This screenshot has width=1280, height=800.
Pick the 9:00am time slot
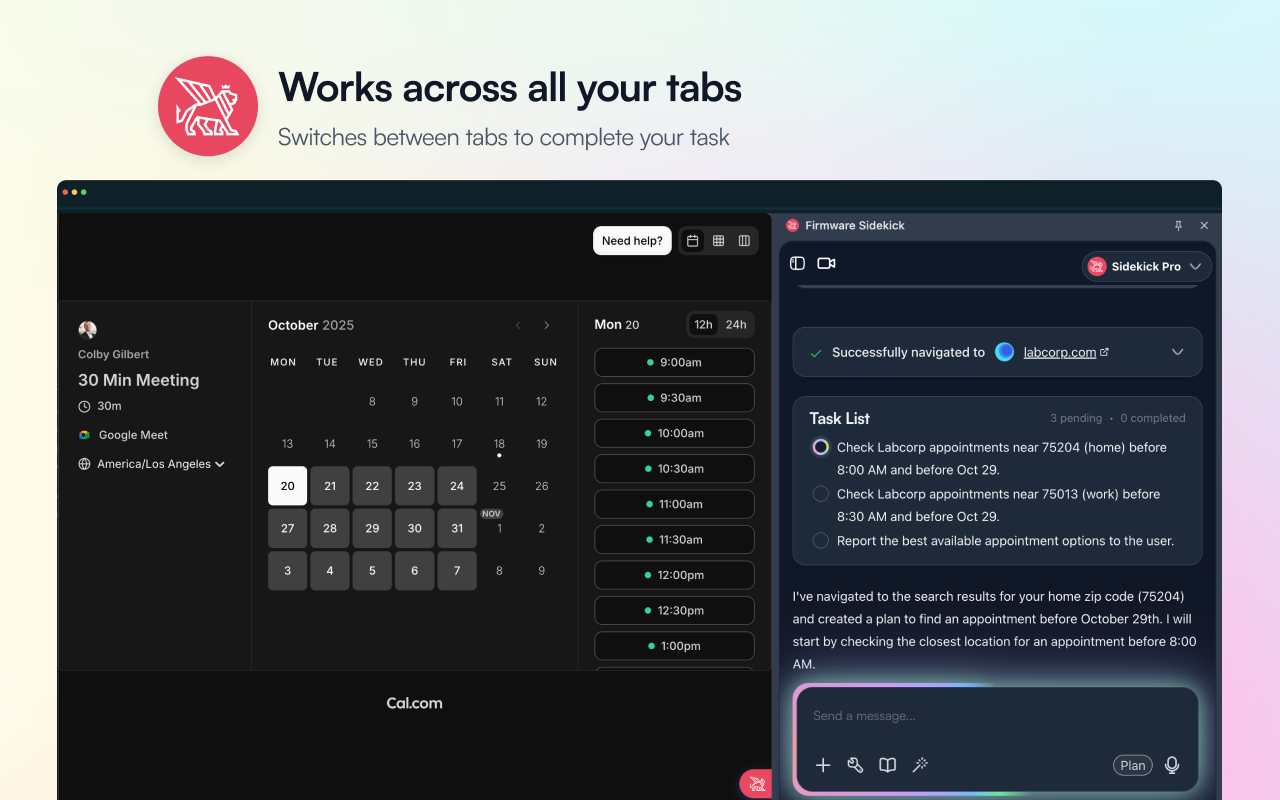click(x=674, y=362)
